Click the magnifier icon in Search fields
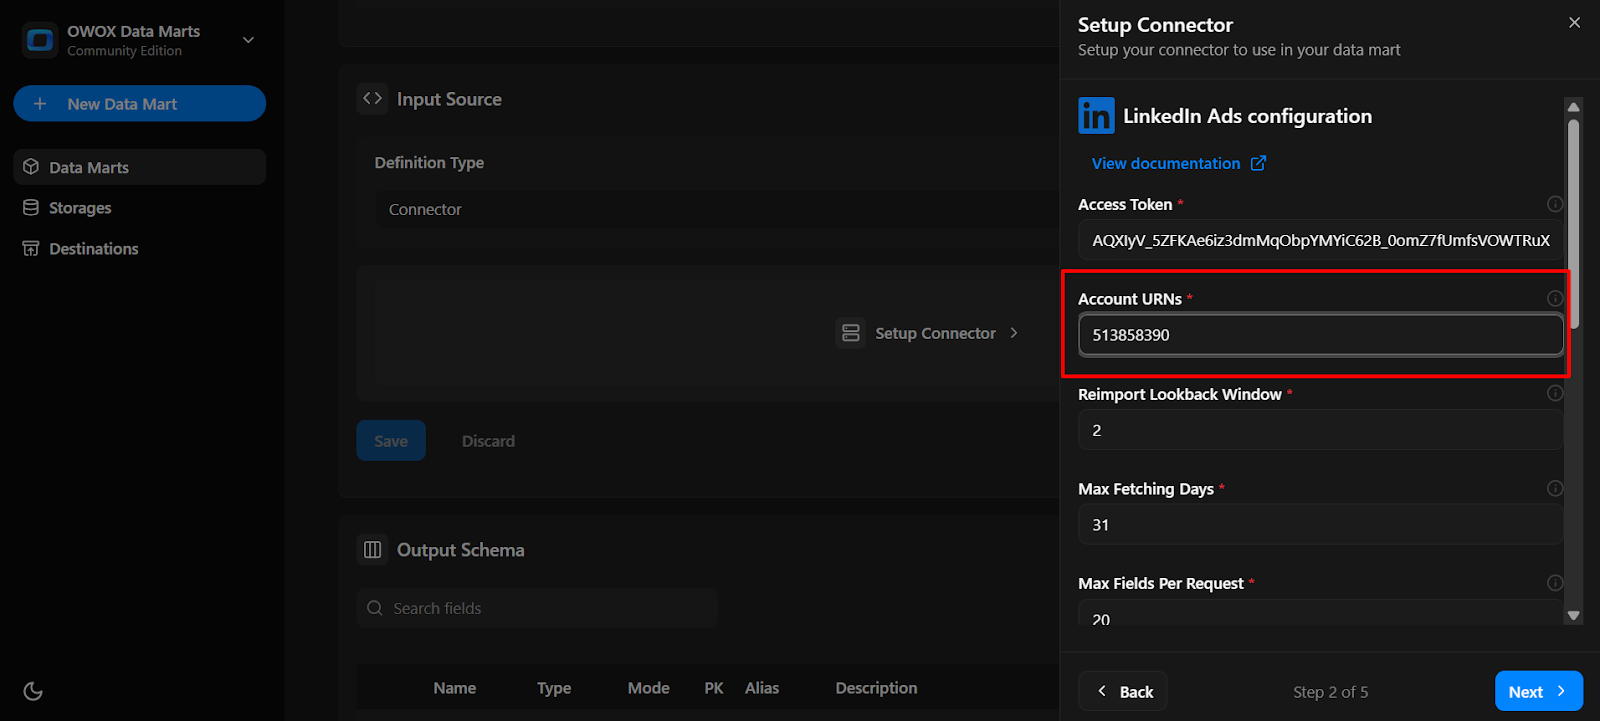Viewport: 1600px width, 721px height. 375,608
